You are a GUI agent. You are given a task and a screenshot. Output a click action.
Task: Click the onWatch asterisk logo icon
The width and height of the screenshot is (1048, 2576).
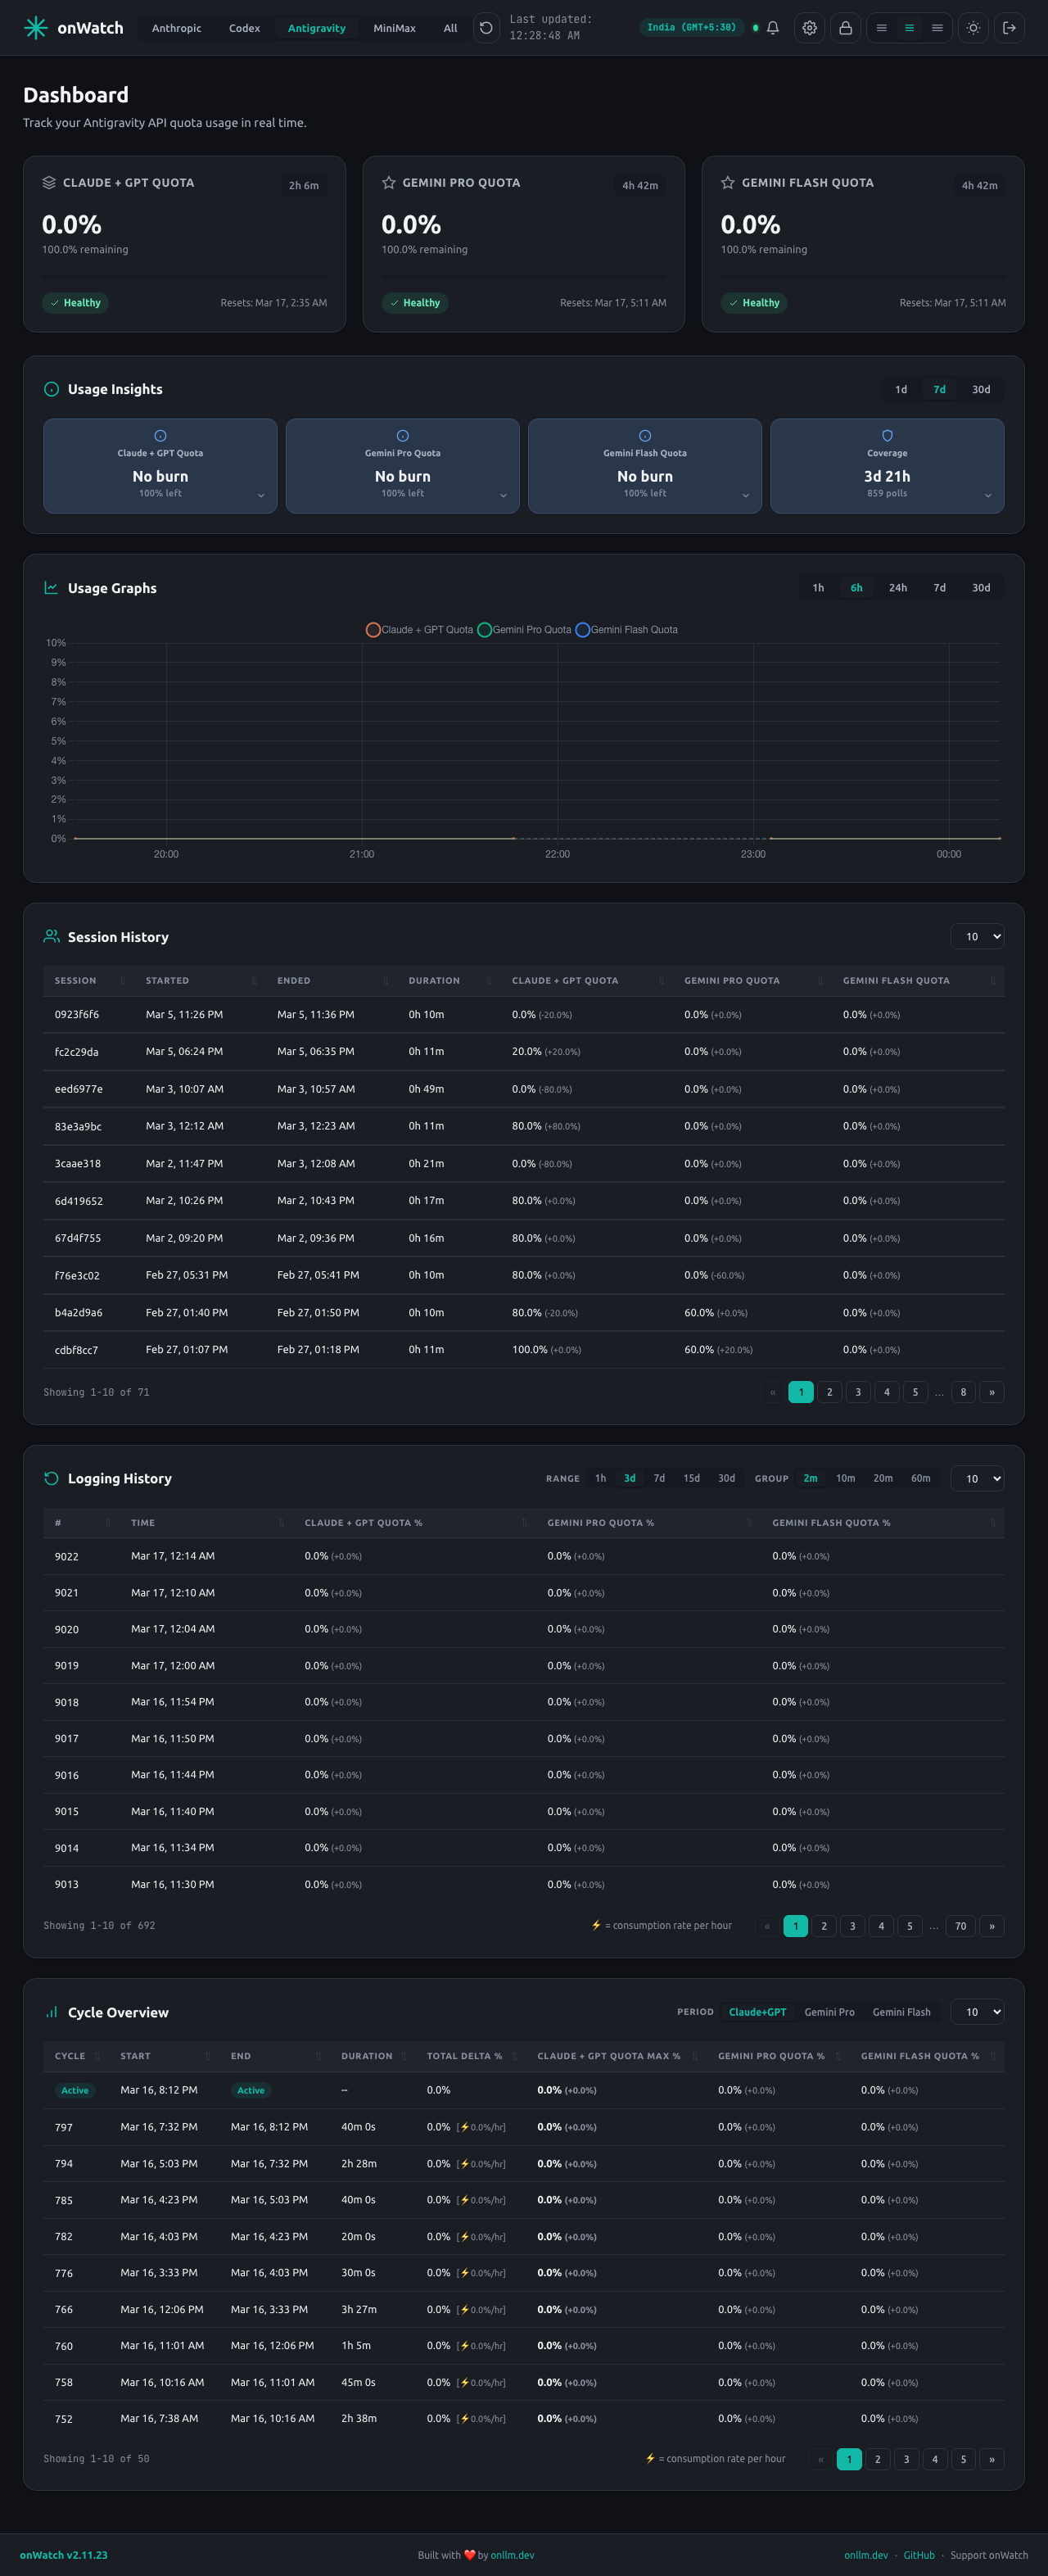coord(35,28)
